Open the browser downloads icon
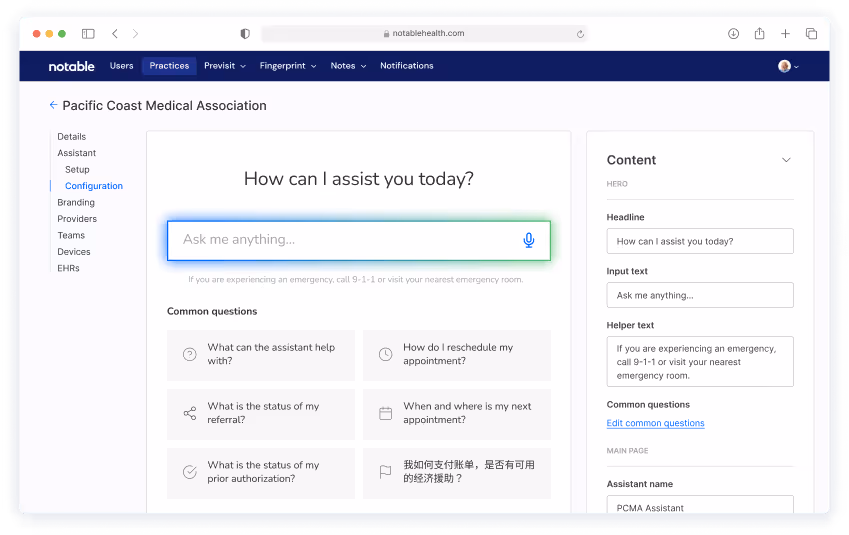 coord(733,34)
